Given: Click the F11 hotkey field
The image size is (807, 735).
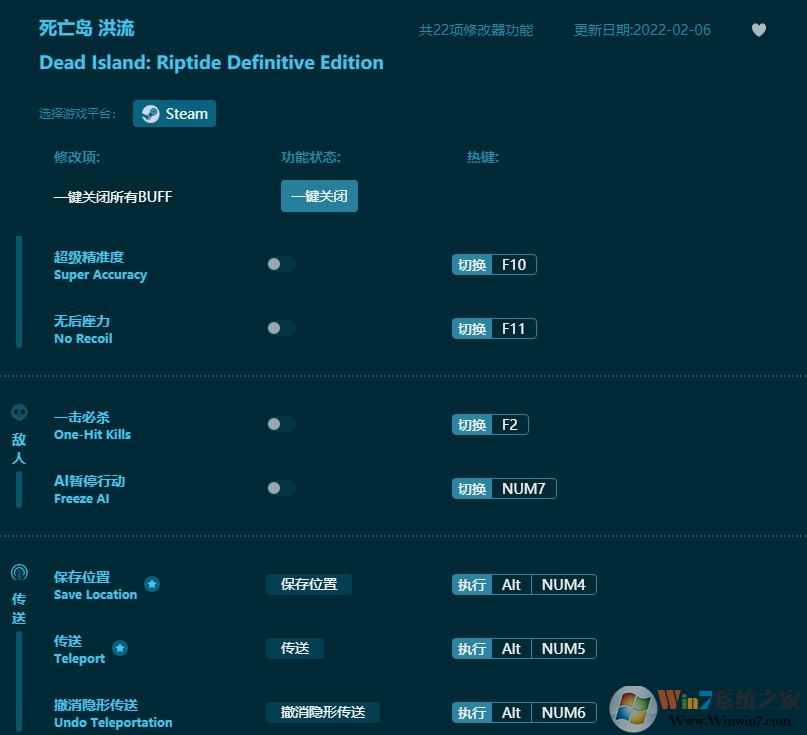Looking at the screenshot, I should tap(514, 328).
